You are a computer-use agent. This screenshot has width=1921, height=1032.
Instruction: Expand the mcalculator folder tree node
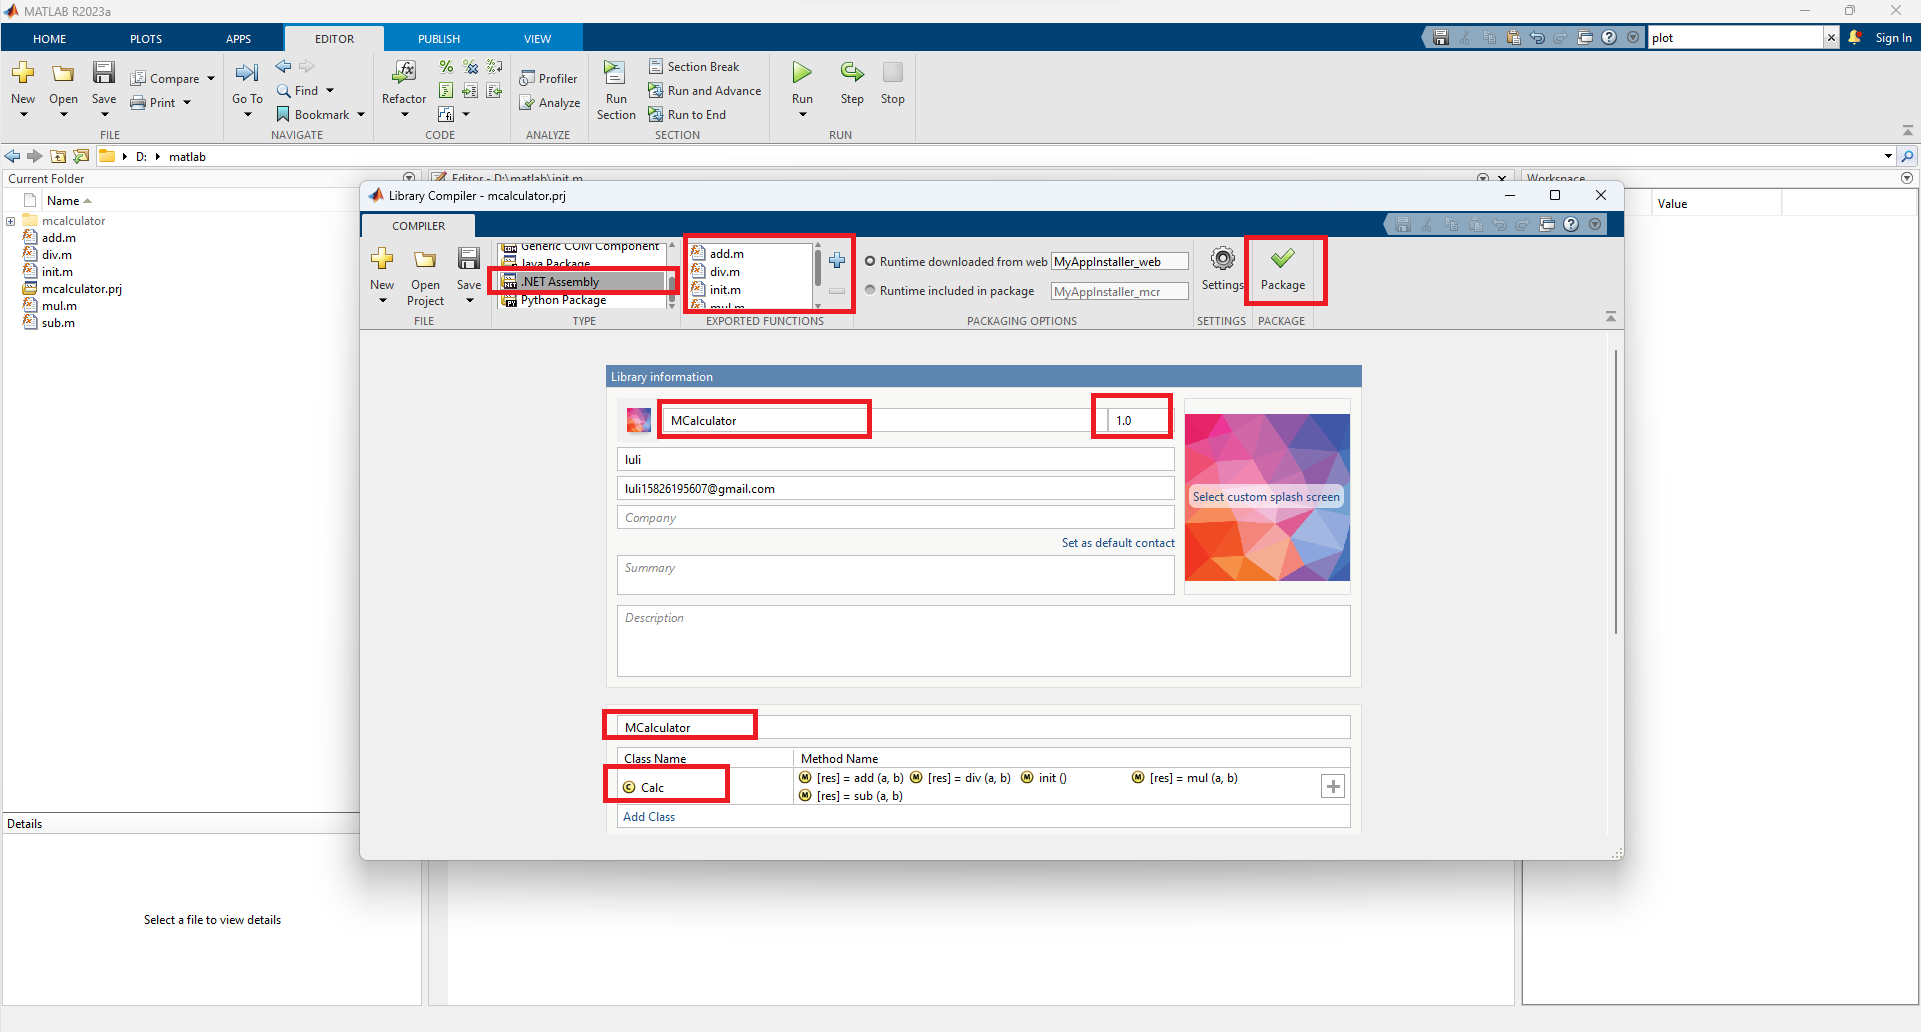pyautogui.click(x=11, y=221)
